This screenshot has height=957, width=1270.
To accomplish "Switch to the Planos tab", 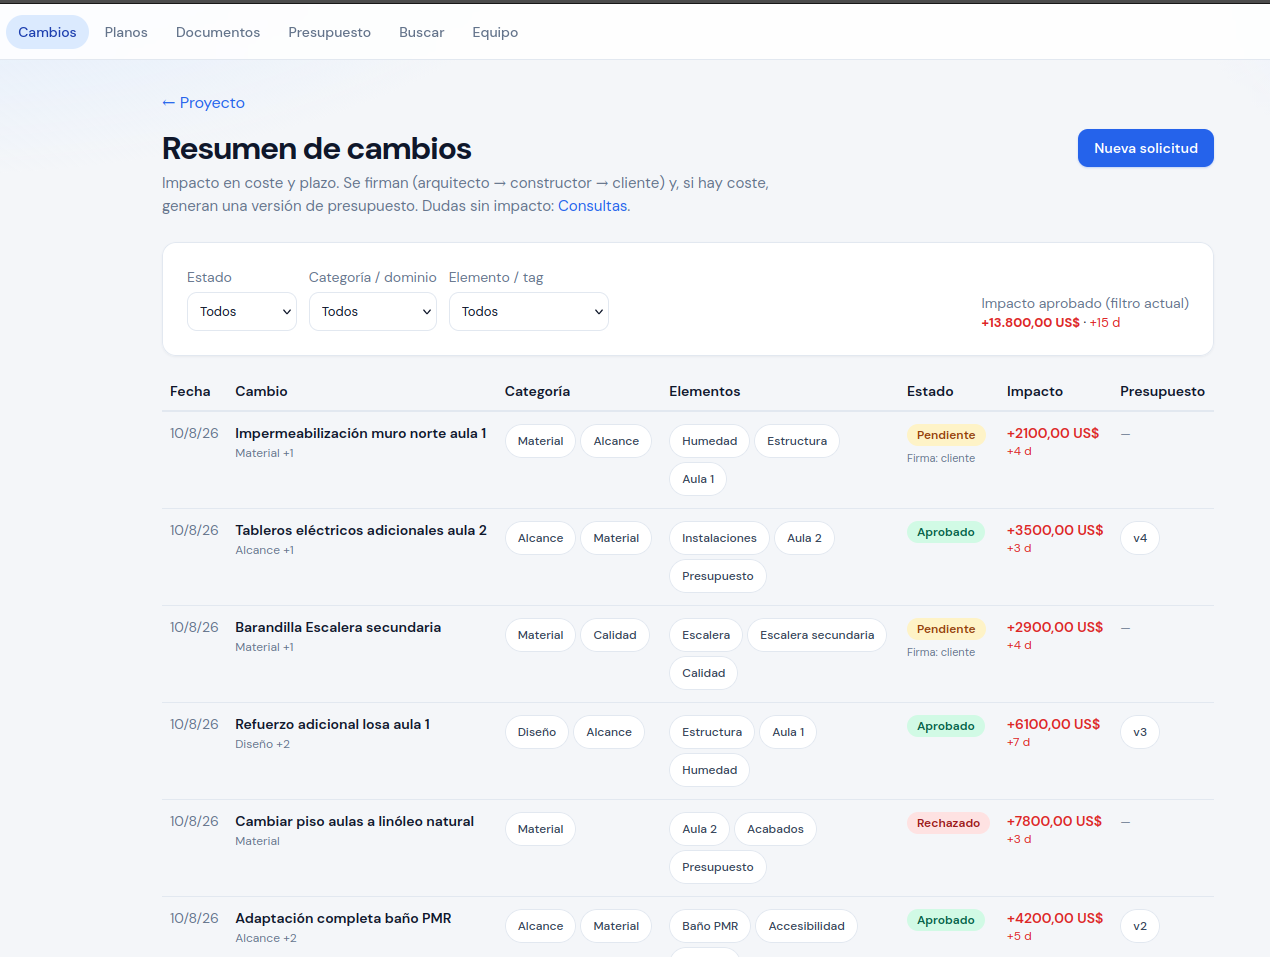I will [x=126, y=32].
